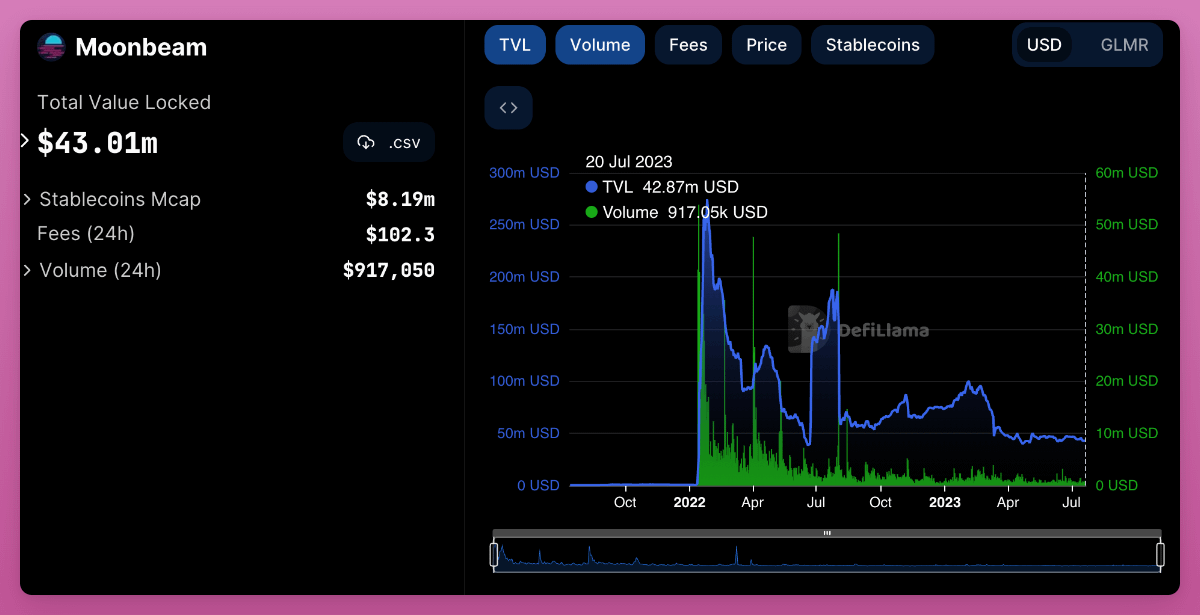This screenshot has height=615, width=1200.
Task: Click the green Volume legend dot
Action: coord(591,212)
